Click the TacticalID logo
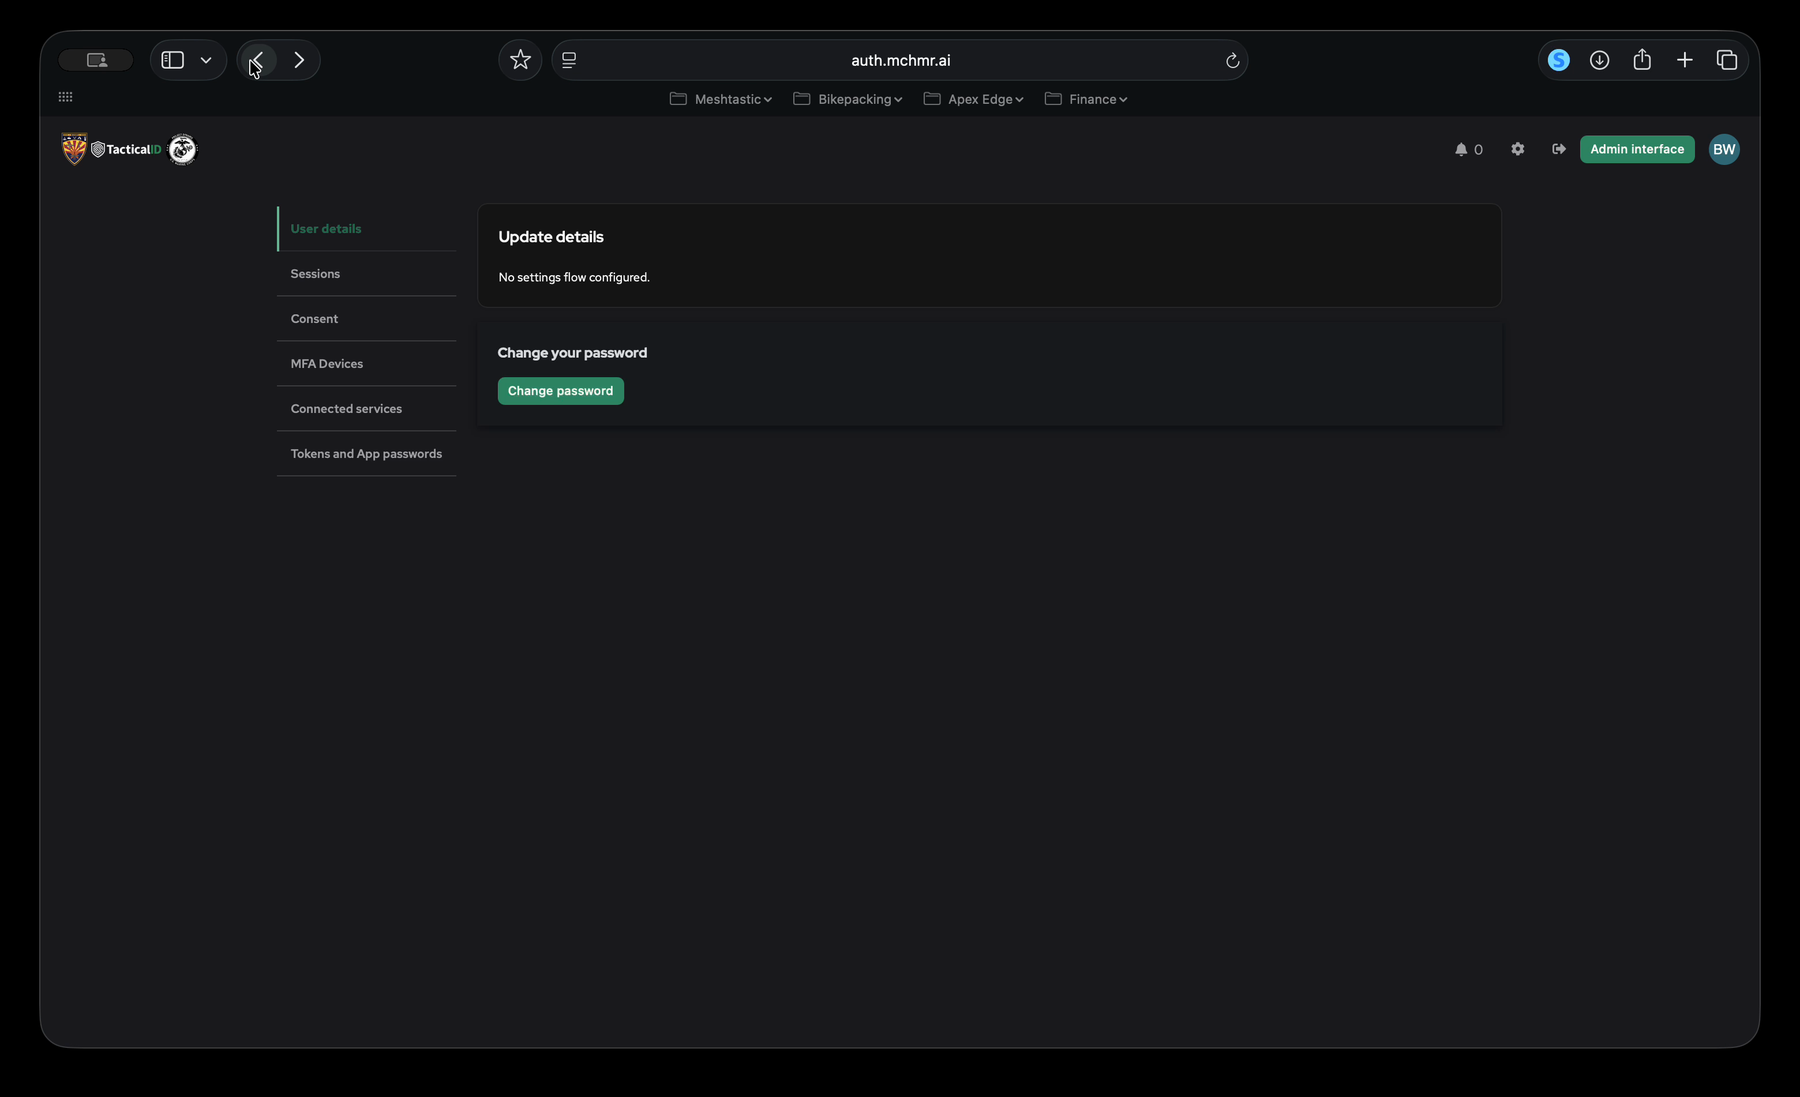This screenshot has width=1800, height=1097. coord(126,149)
